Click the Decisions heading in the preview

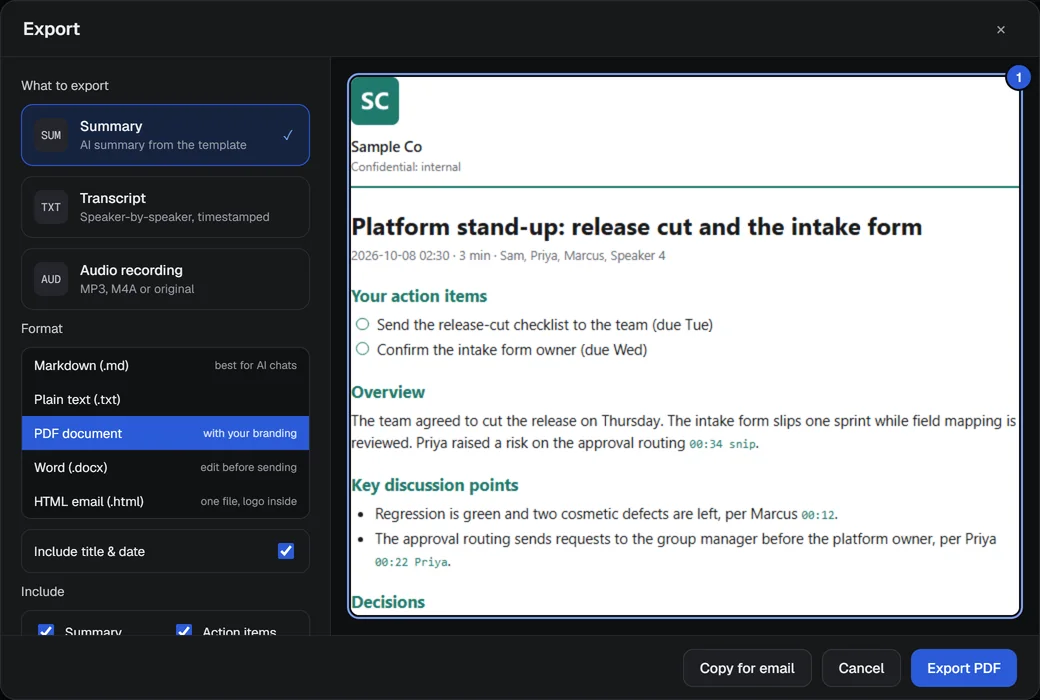[387, 602]
